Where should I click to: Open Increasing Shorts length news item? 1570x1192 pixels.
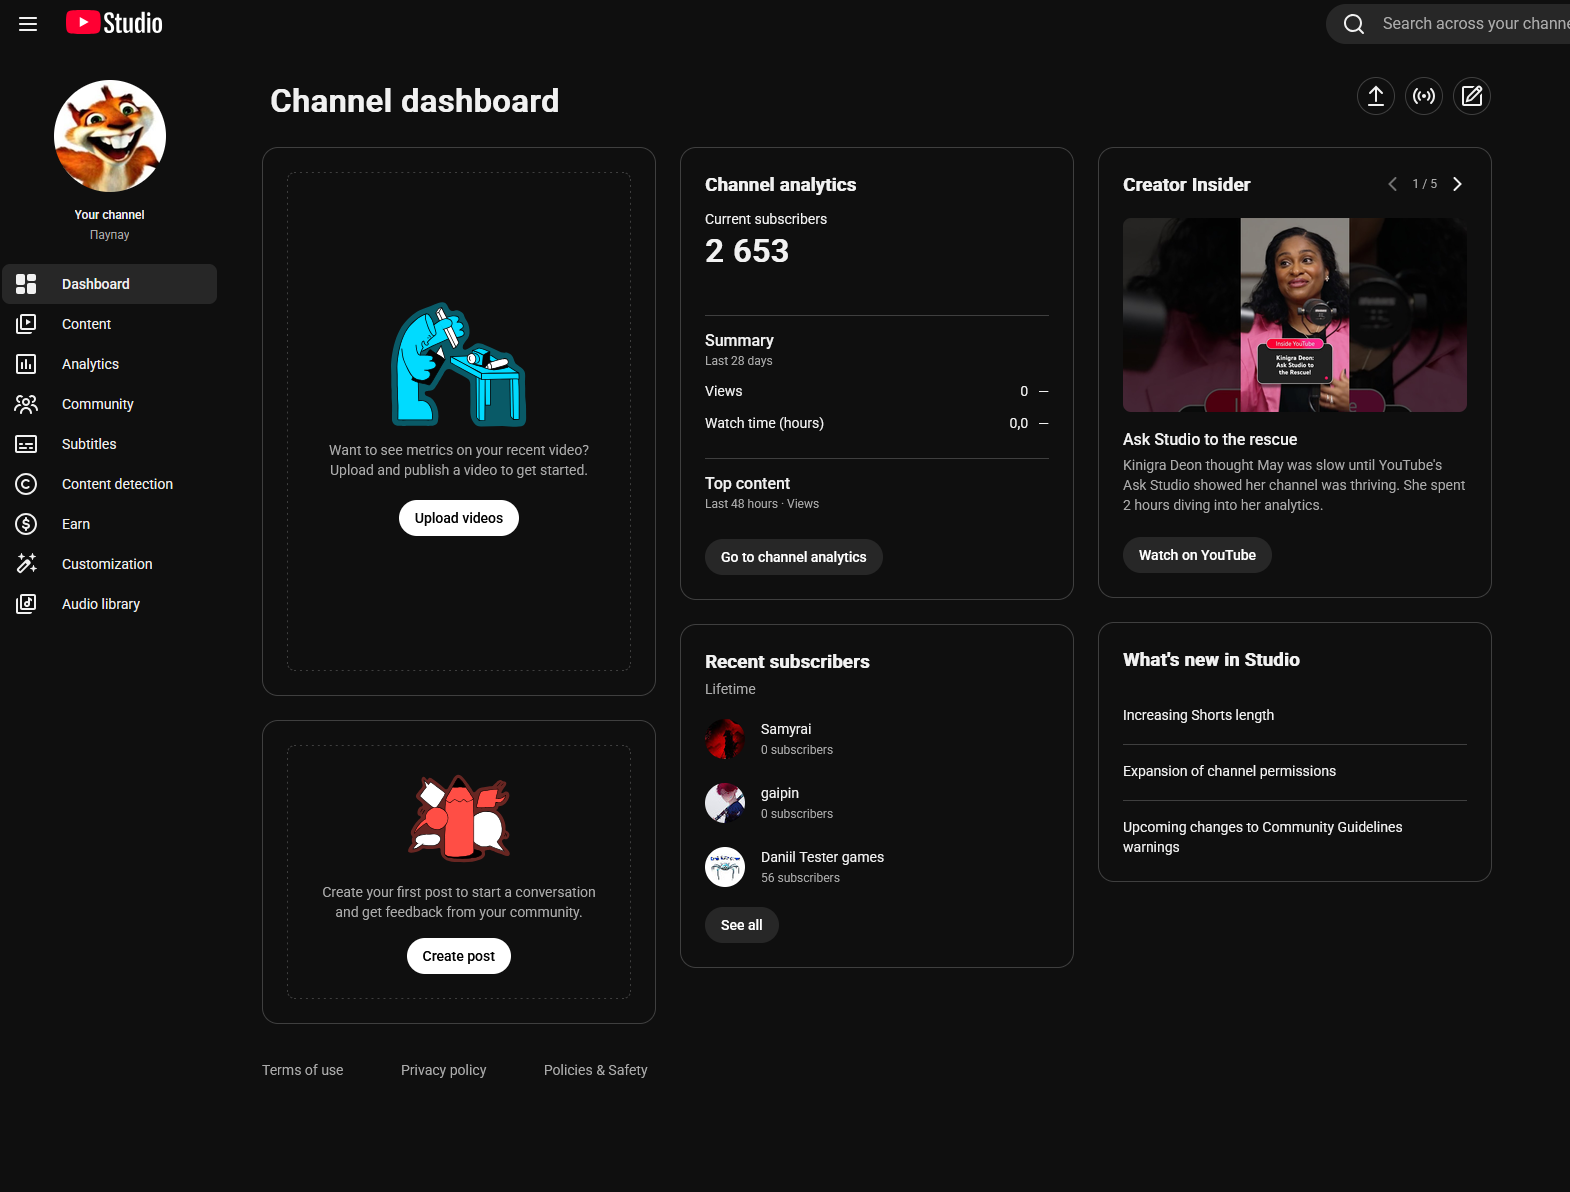pos(1198,715)
